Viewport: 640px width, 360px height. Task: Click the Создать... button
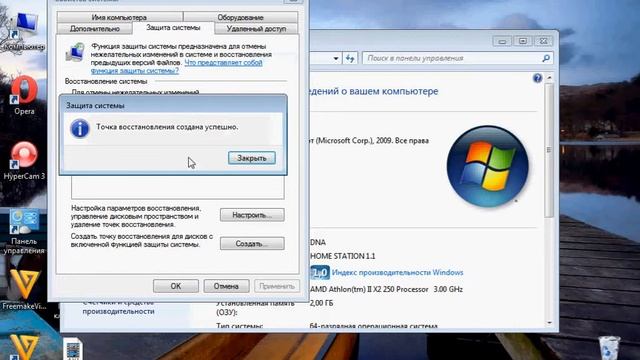pyautogui.click(x=252, y=244)
